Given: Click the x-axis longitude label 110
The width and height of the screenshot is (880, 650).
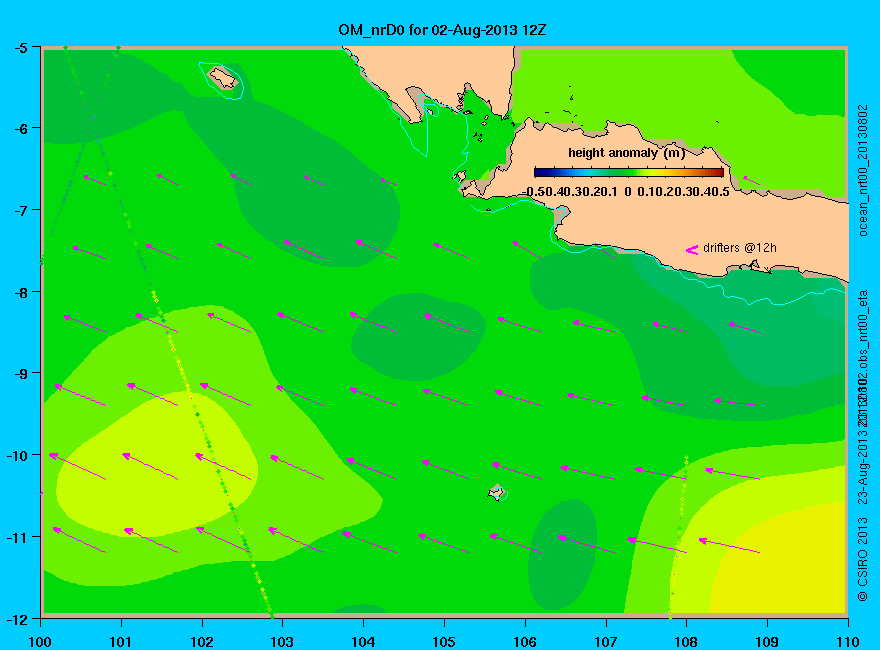Looking at the screenshot, I should click(x=847, y=641).
